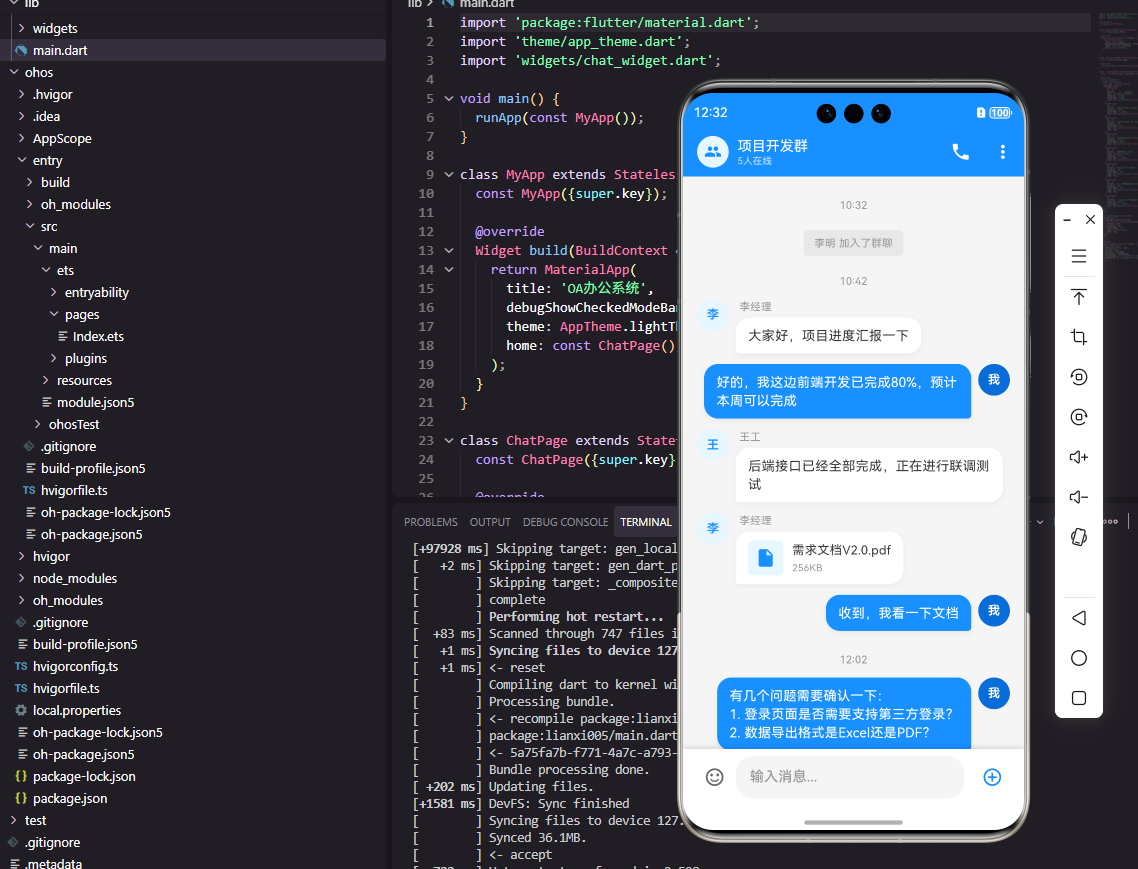Open oh-package.json5 under entry
Screen dimensions: 1138x869
pyautogui.click(x=91, y=534)
